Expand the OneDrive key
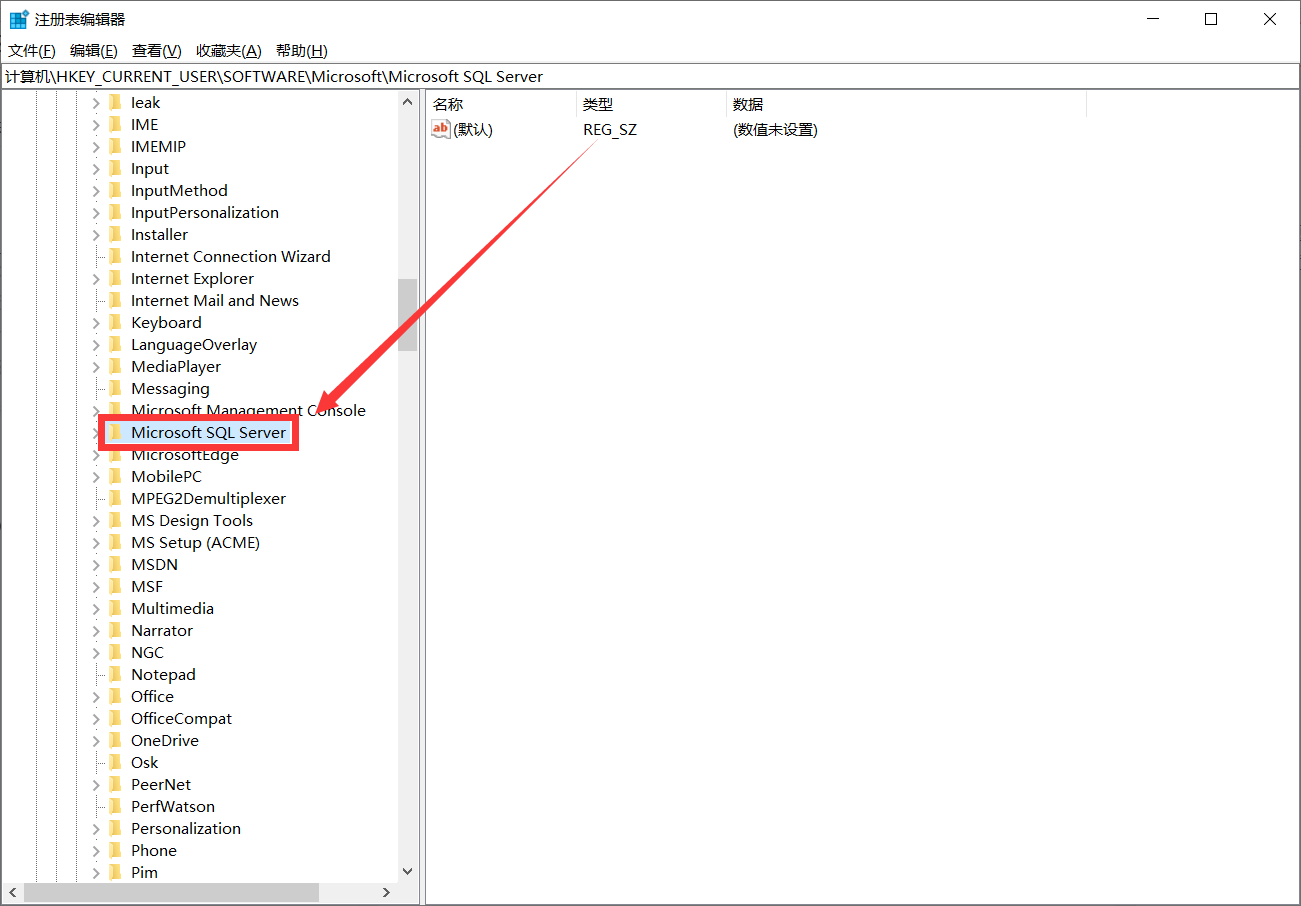Image resolution: width=1301 pixels, height=906 pixels. point(96,740)
